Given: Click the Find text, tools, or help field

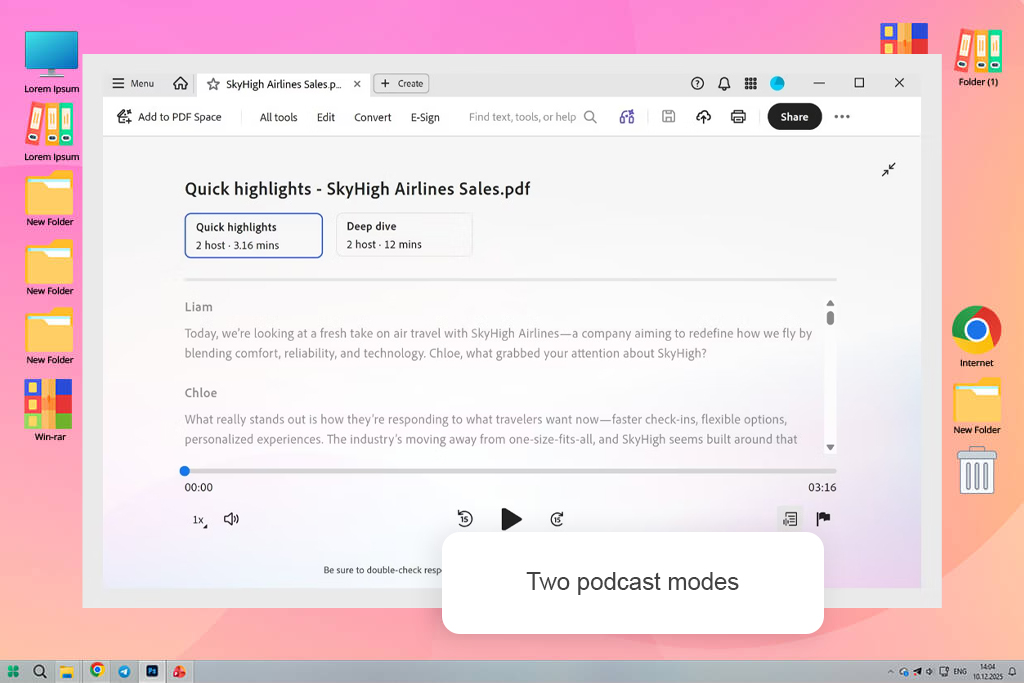Looking at the screenshot, I should (x=522, y=117).
